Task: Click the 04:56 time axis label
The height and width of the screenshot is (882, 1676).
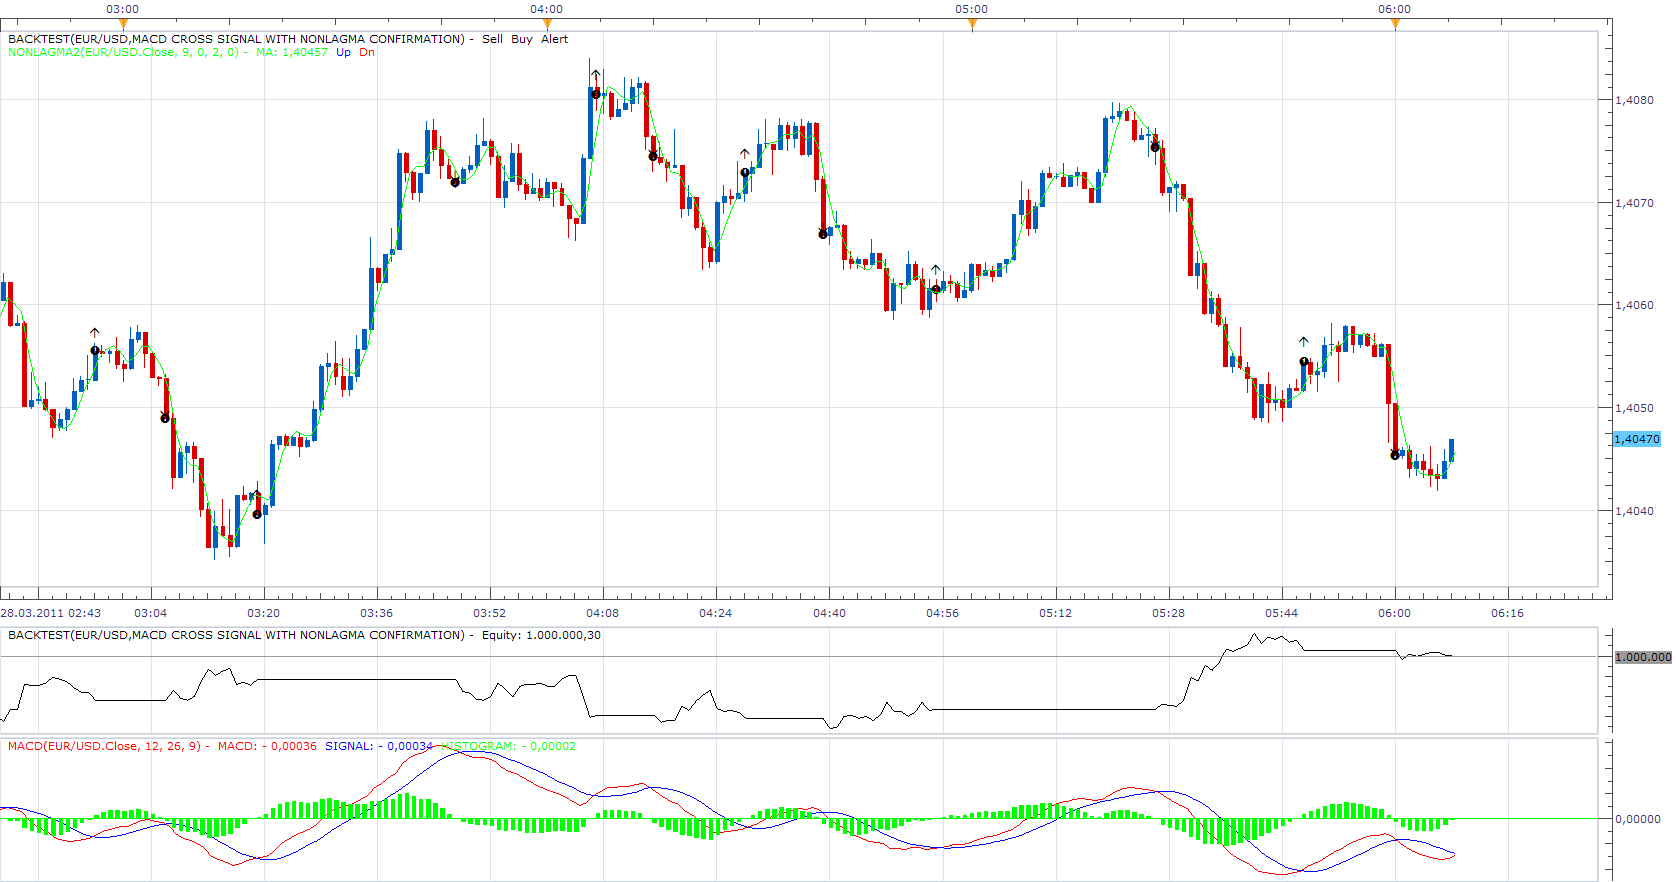Action: tap(943, 613)
